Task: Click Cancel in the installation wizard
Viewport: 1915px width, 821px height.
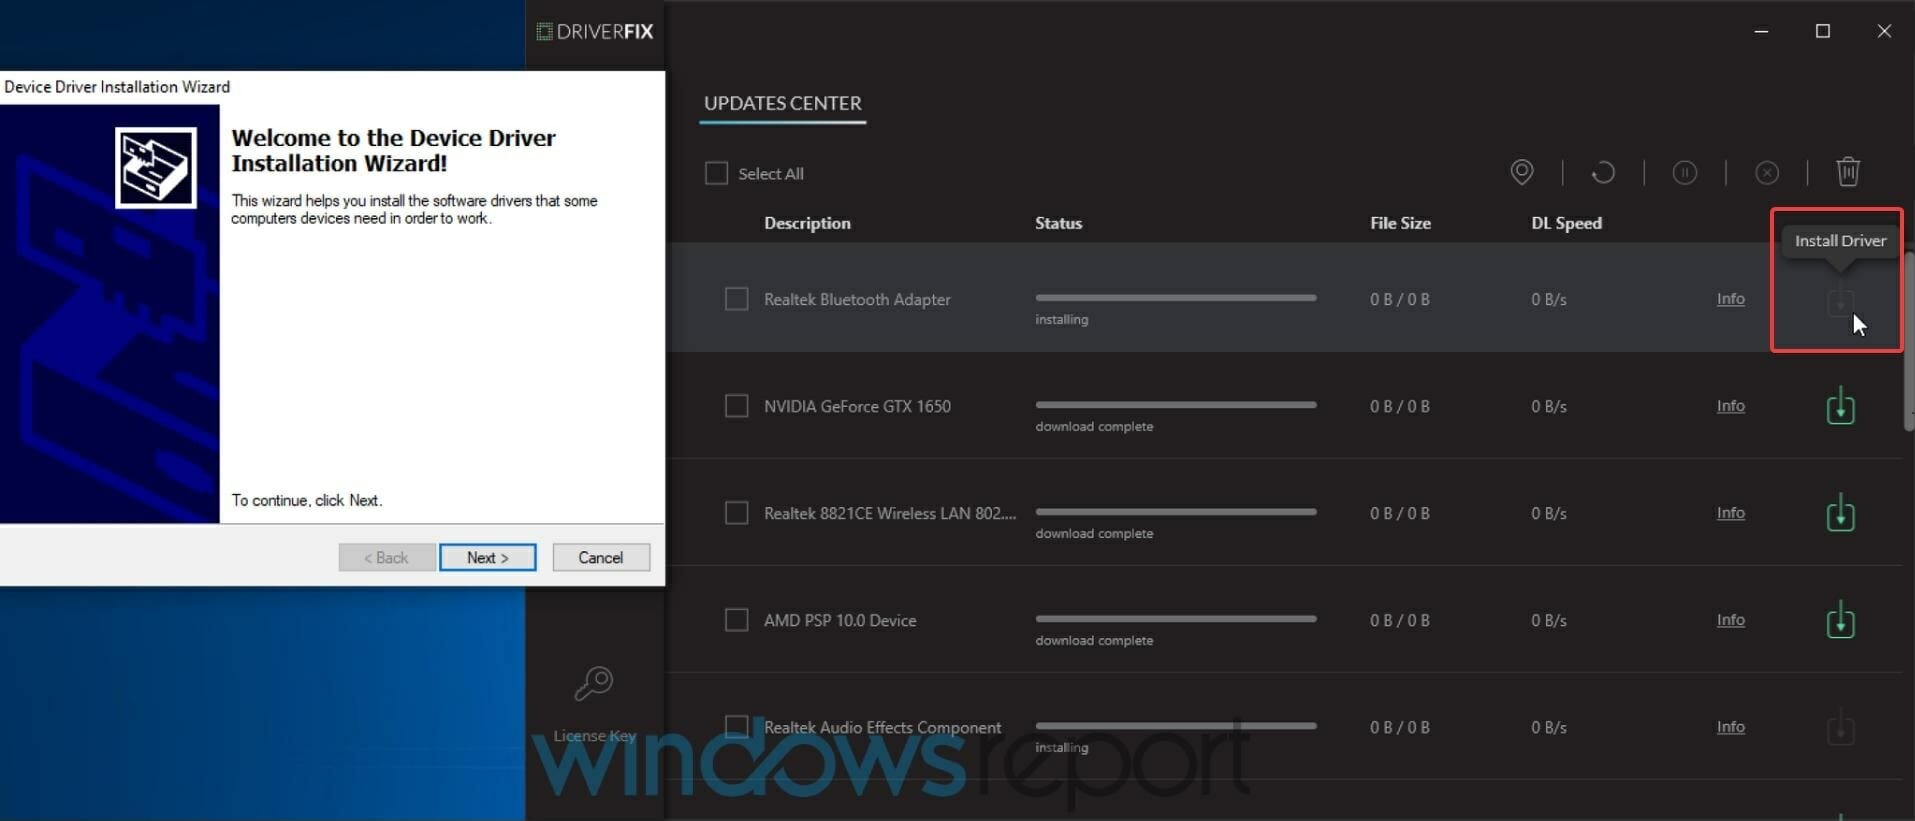Action: pos(600,557)
